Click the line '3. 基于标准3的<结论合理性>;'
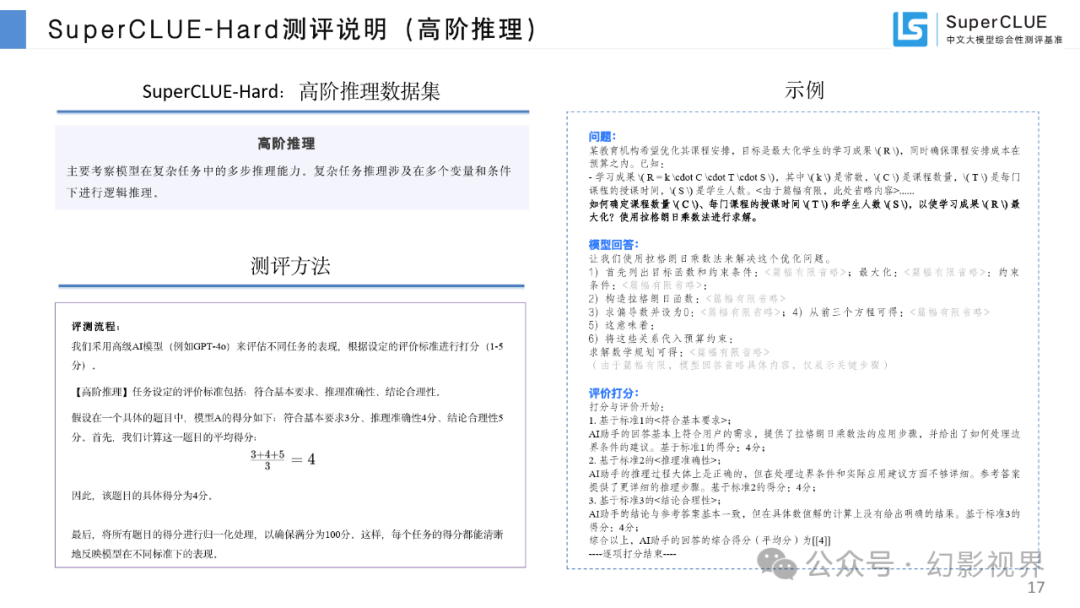Viewport: 1080px width, 608px height. [655, 500]
